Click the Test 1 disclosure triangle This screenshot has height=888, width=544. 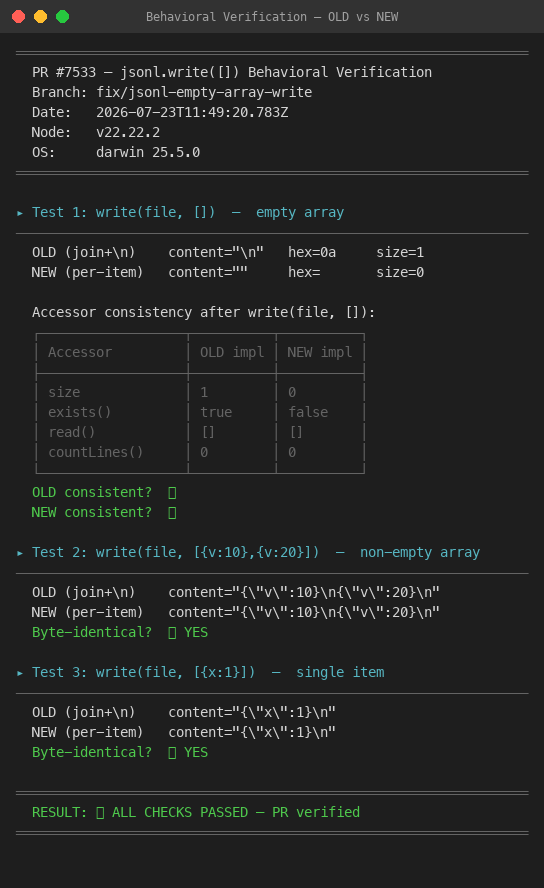click(x=20, y=213)
